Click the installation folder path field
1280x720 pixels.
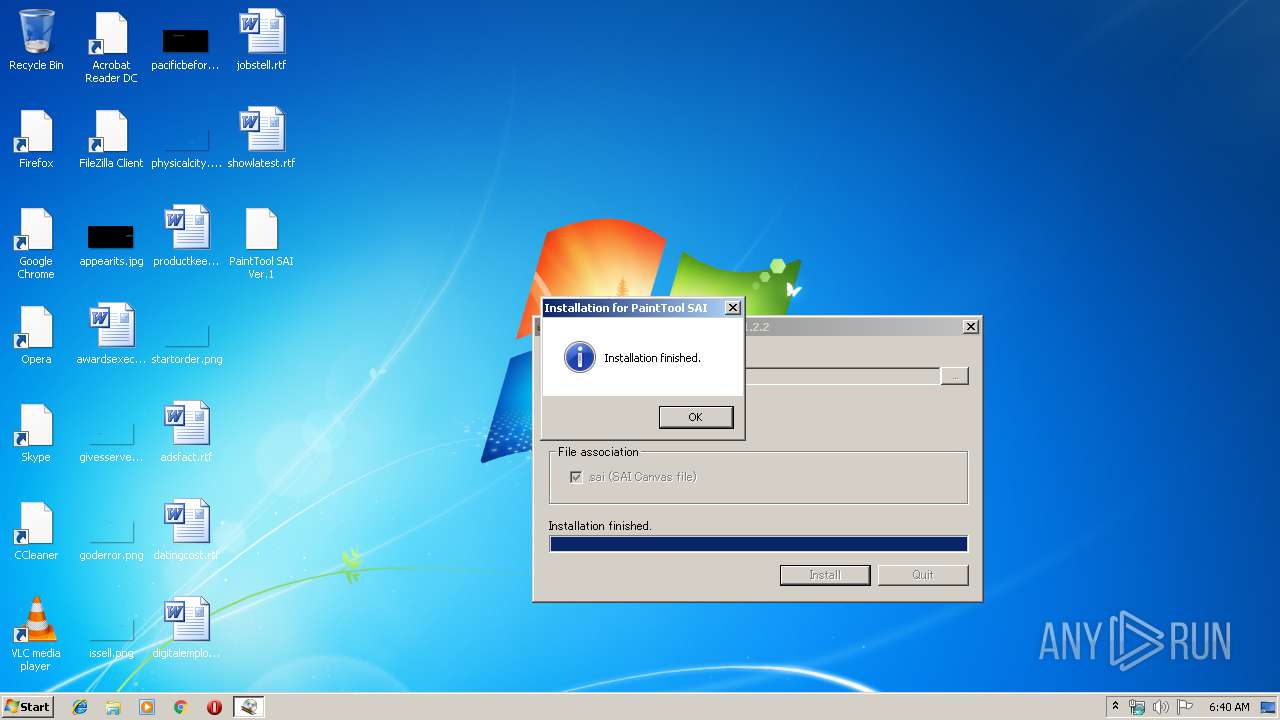point(841,376)
